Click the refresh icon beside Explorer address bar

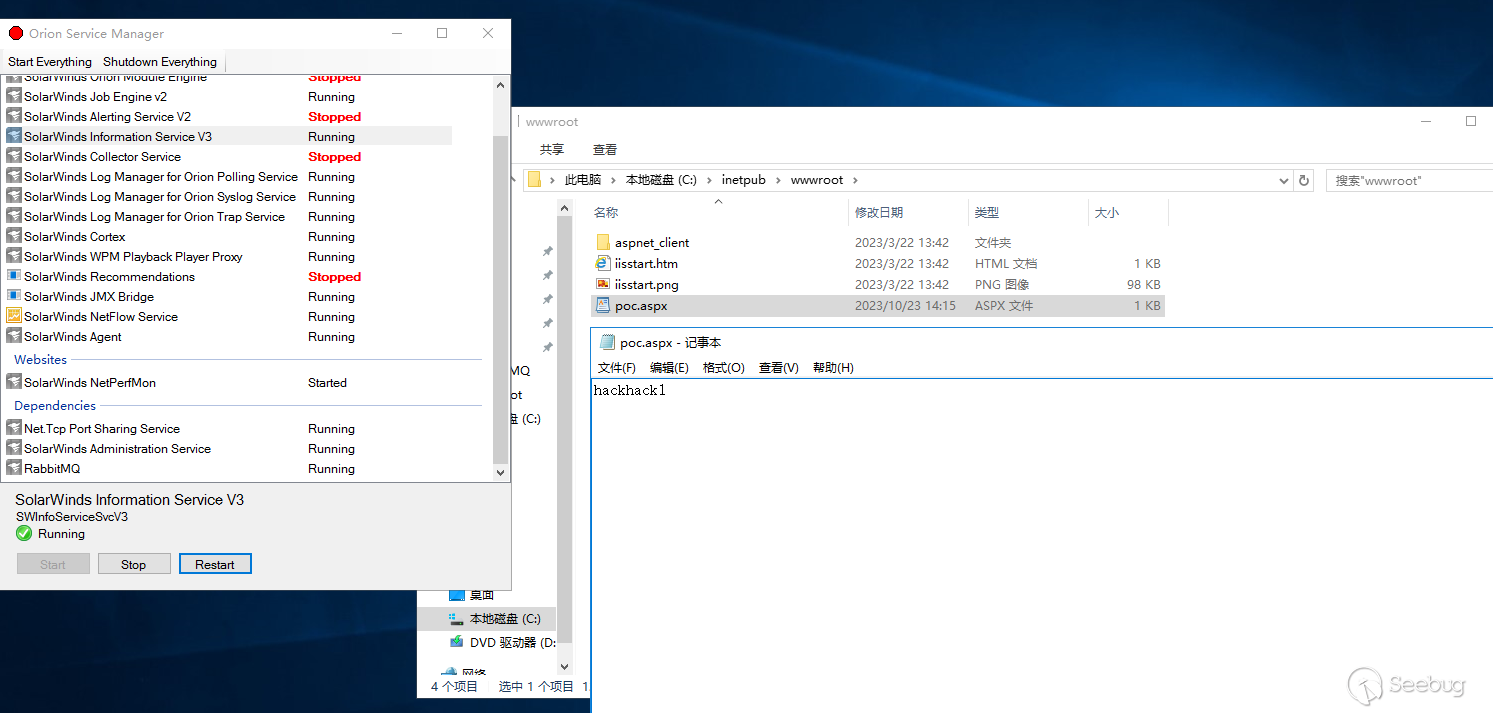1303,181
